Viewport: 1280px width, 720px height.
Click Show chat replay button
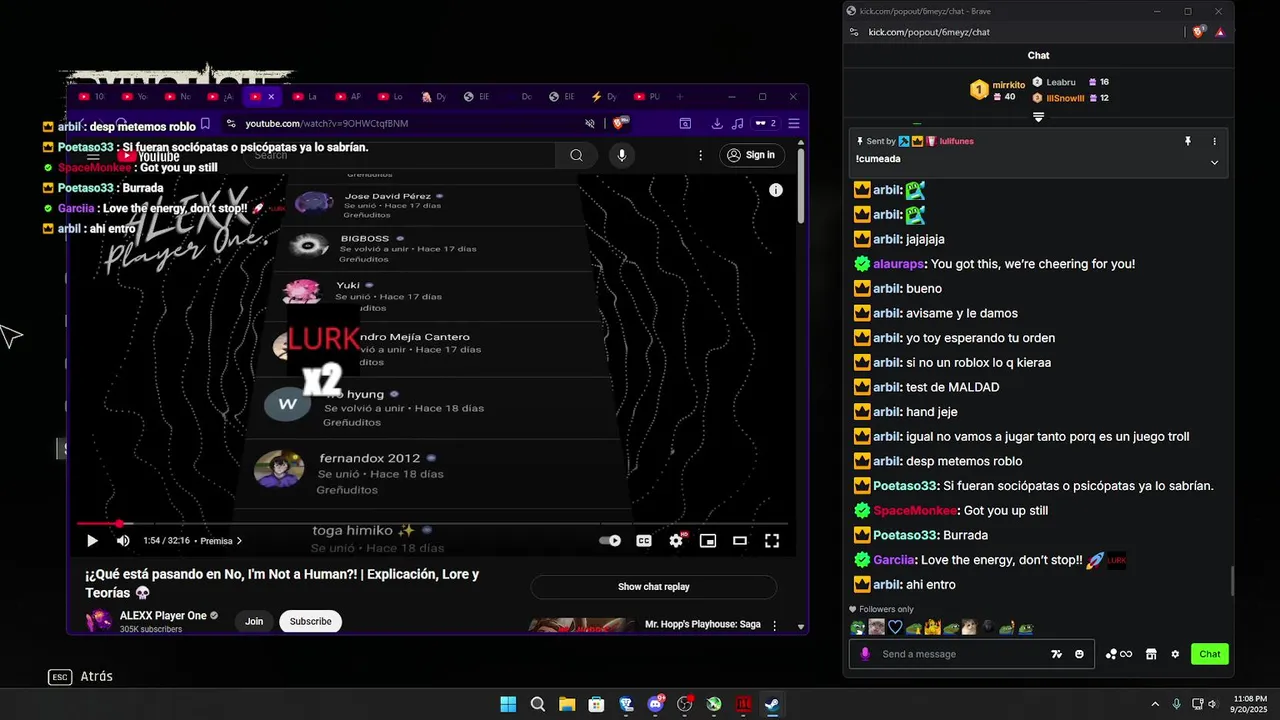pyautogui.click(x=653, y=587)
